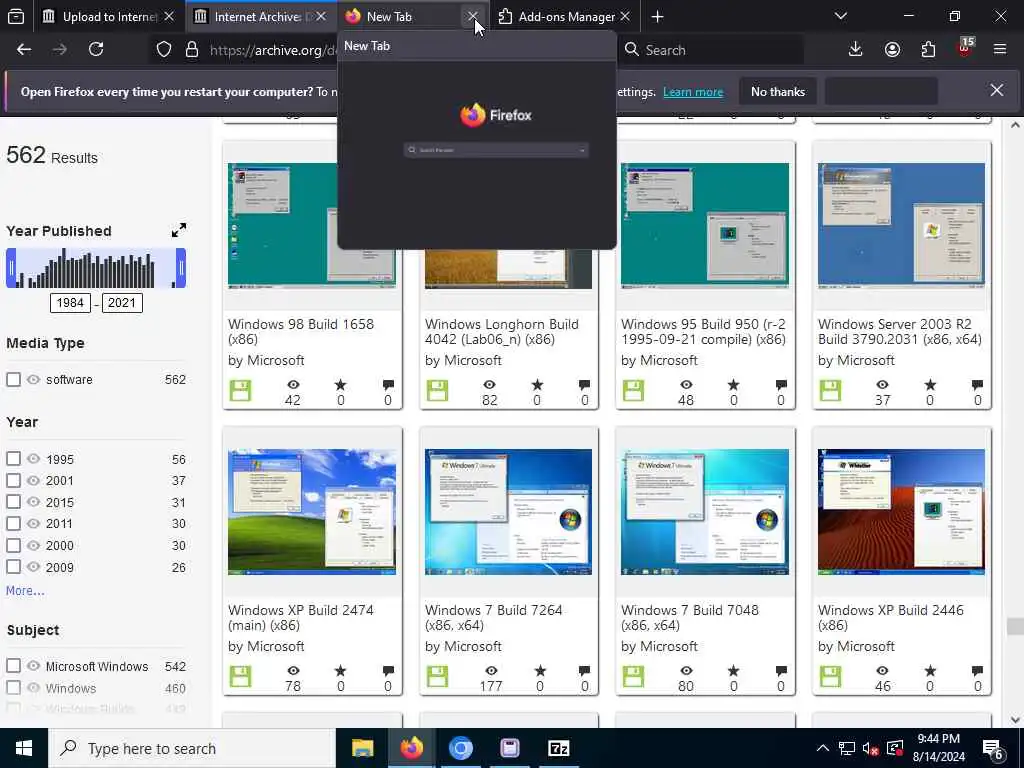The image size is (1024, 768).
Task: Close the Add-ons Manager tab
Action: coord(625,16)
